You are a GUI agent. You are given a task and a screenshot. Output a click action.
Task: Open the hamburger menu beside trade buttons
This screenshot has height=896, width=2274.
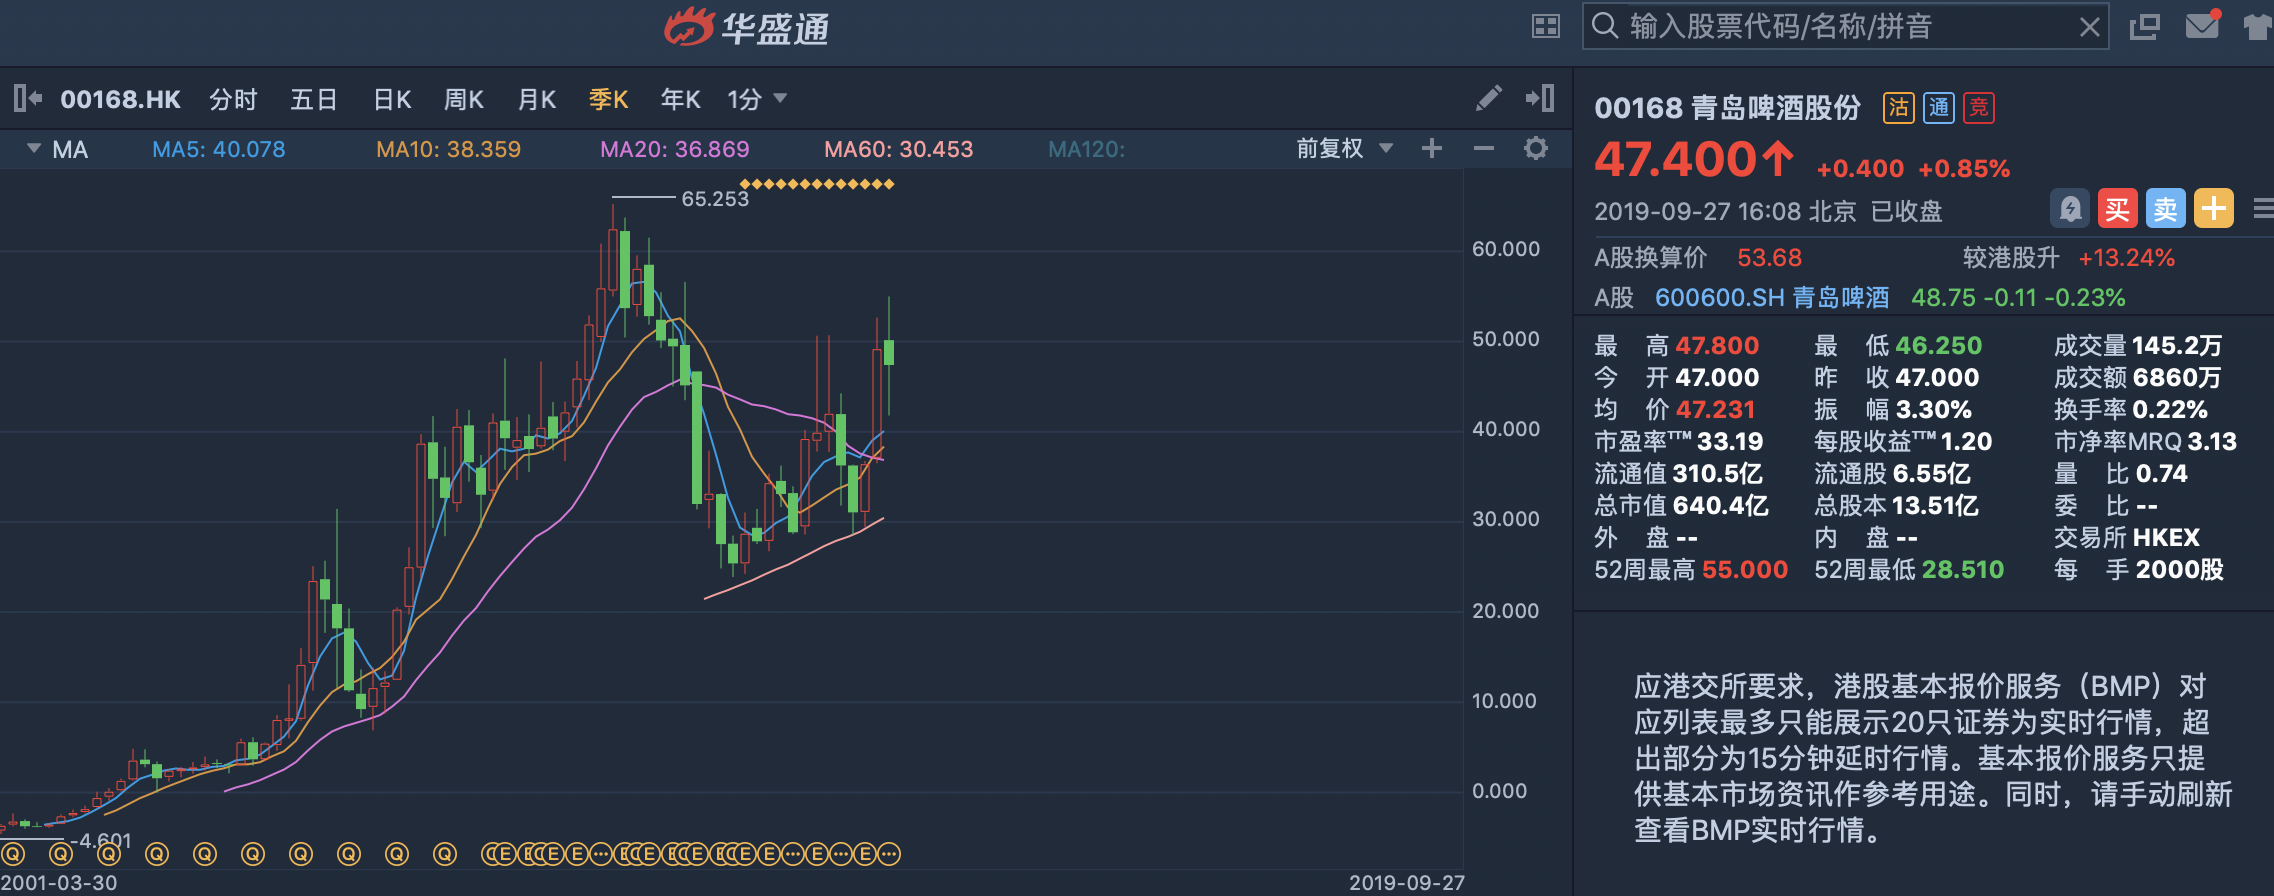pos(2264,209)
